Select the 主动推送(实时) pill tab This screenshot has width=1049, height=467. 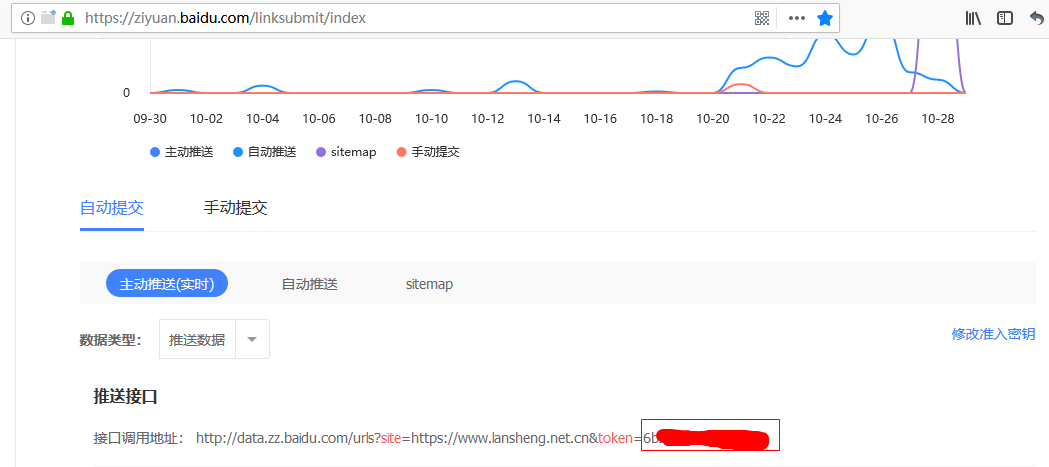point(167,284)
